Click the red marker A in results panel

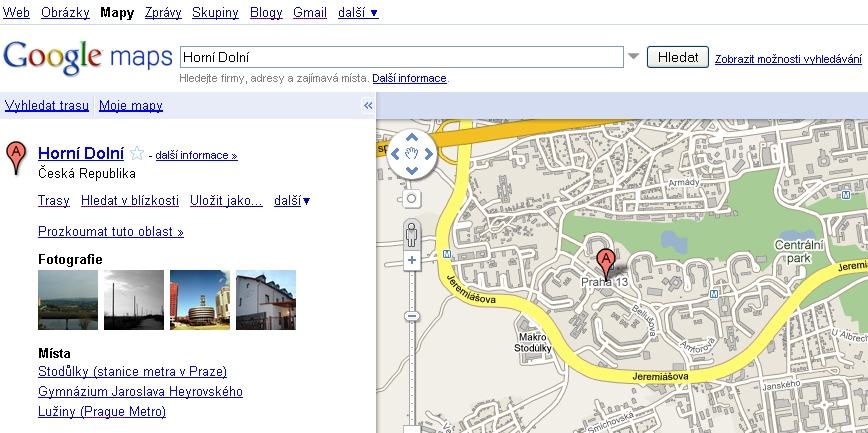click(16, 157)
